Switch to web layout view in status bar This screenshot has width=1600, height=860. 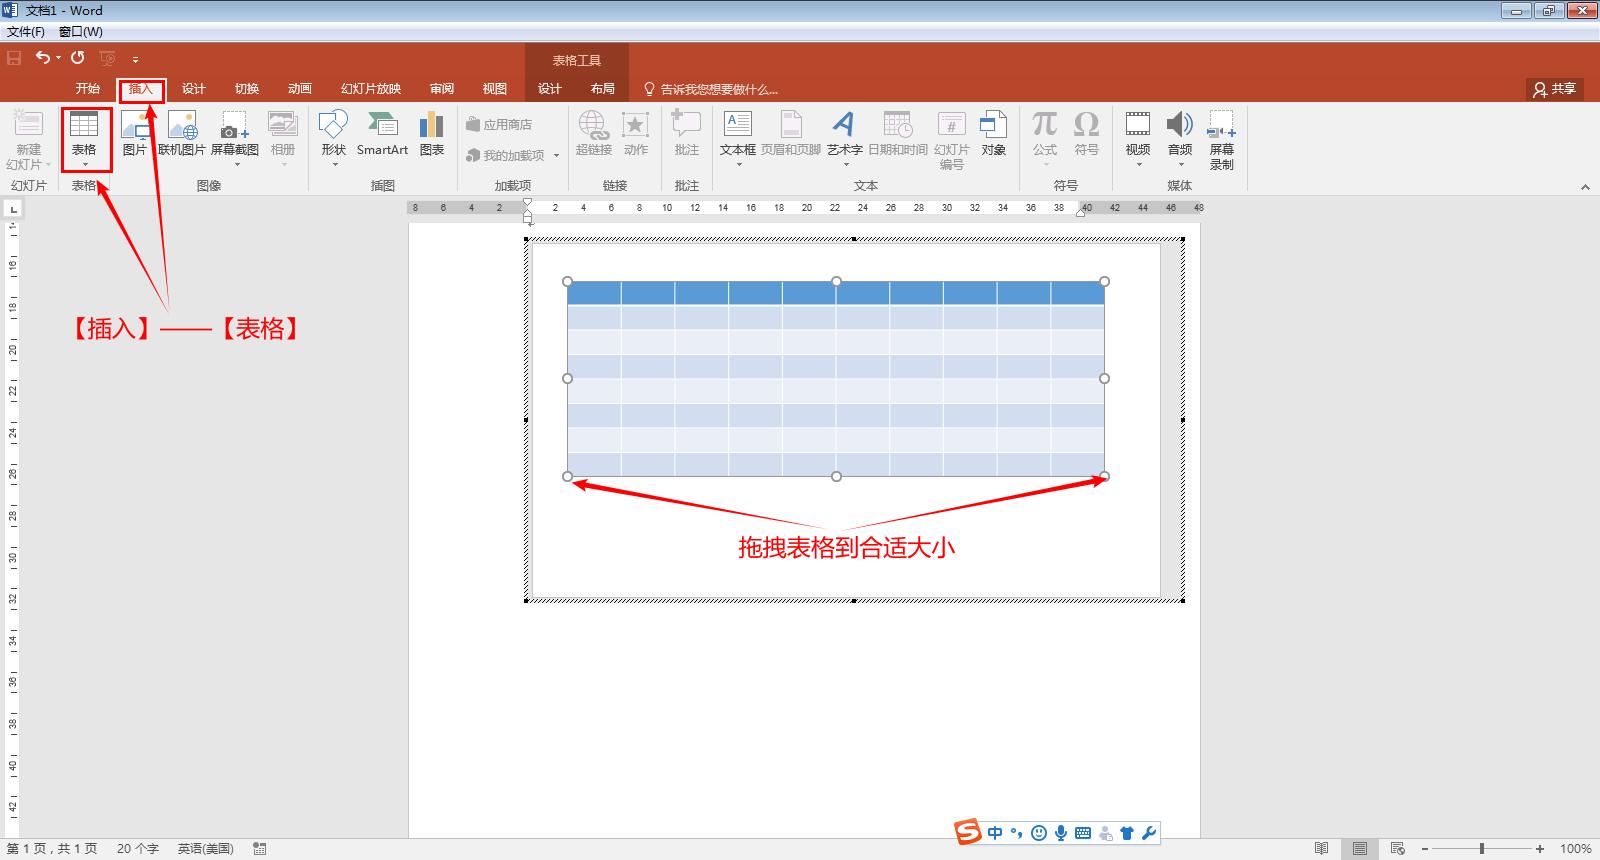1398,849
